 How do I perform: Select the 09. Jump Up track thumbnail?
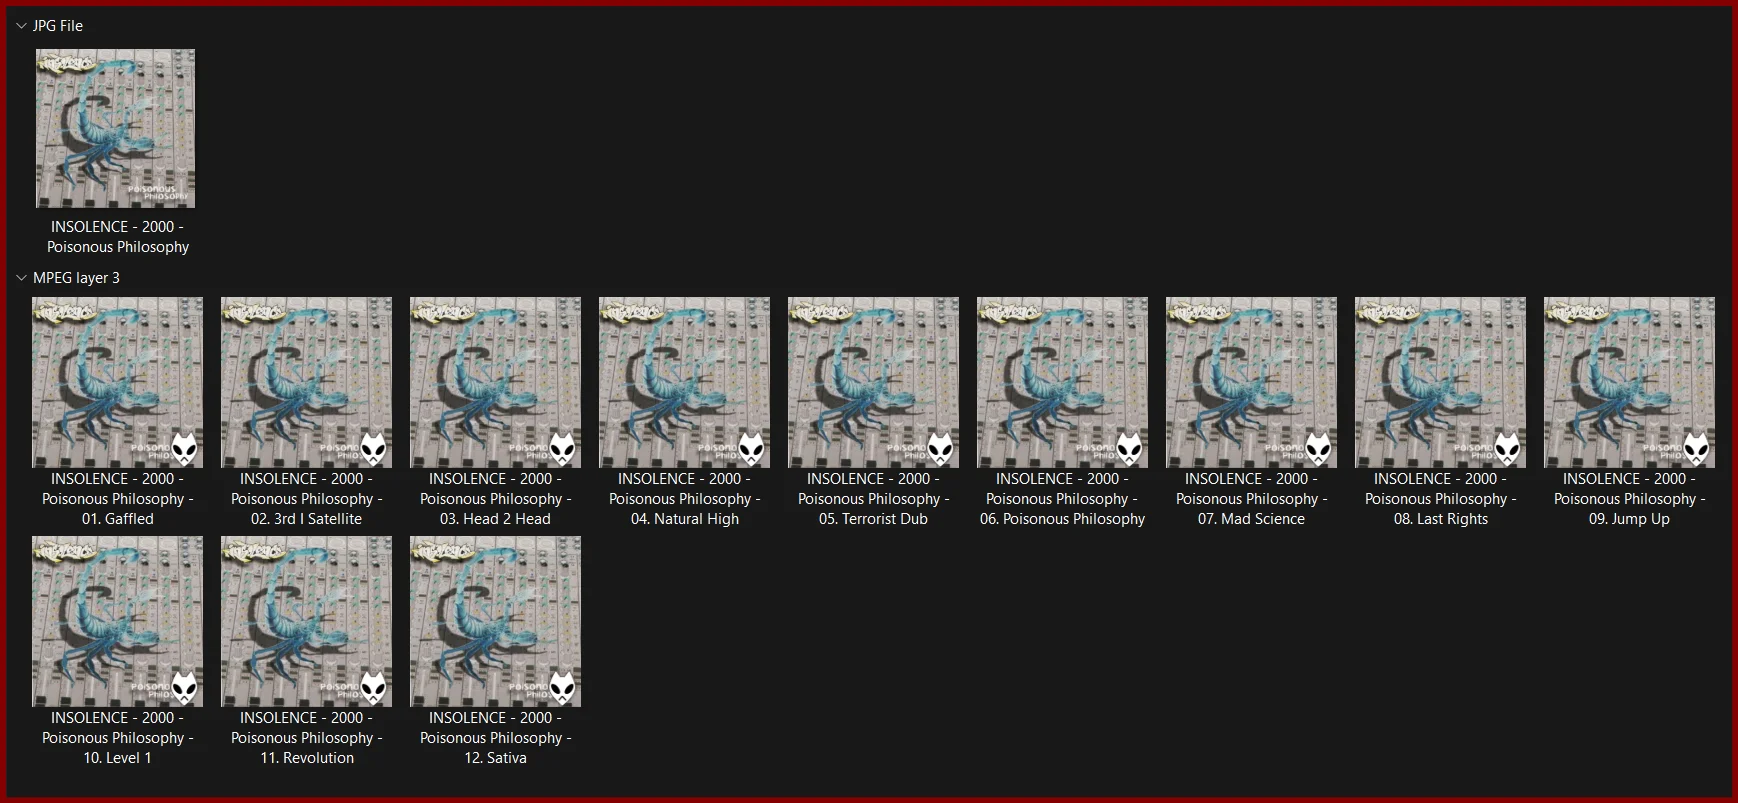click(x=1629, y=382)
